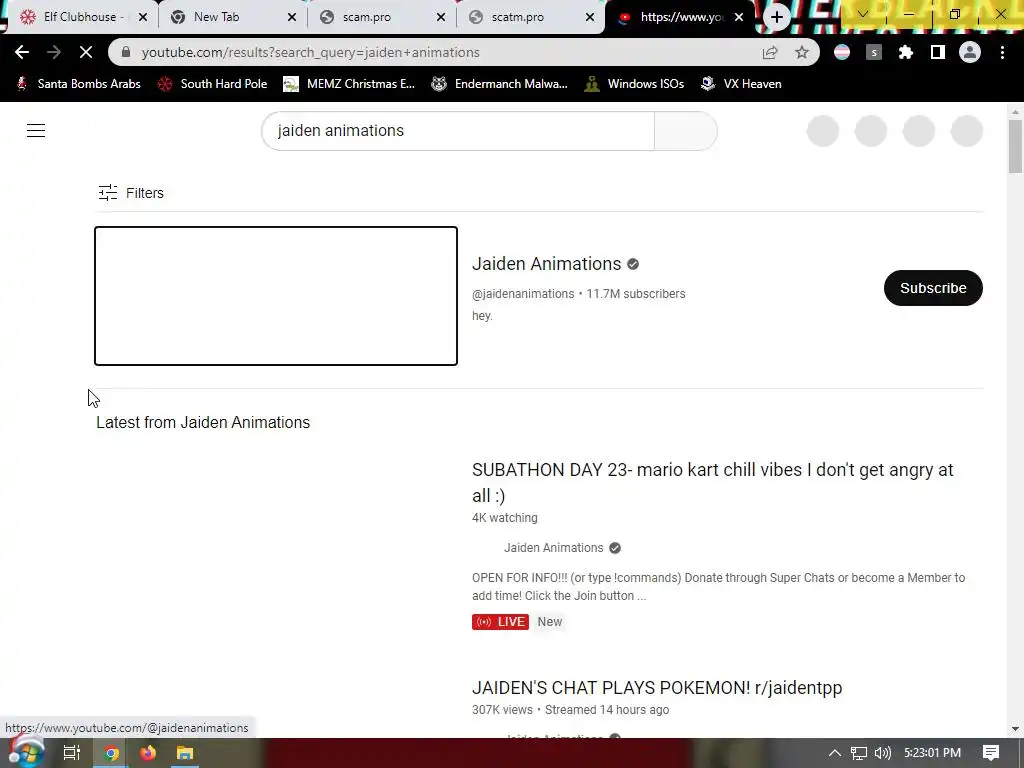Subscribe to Jaiden Animations

(933, 288)
